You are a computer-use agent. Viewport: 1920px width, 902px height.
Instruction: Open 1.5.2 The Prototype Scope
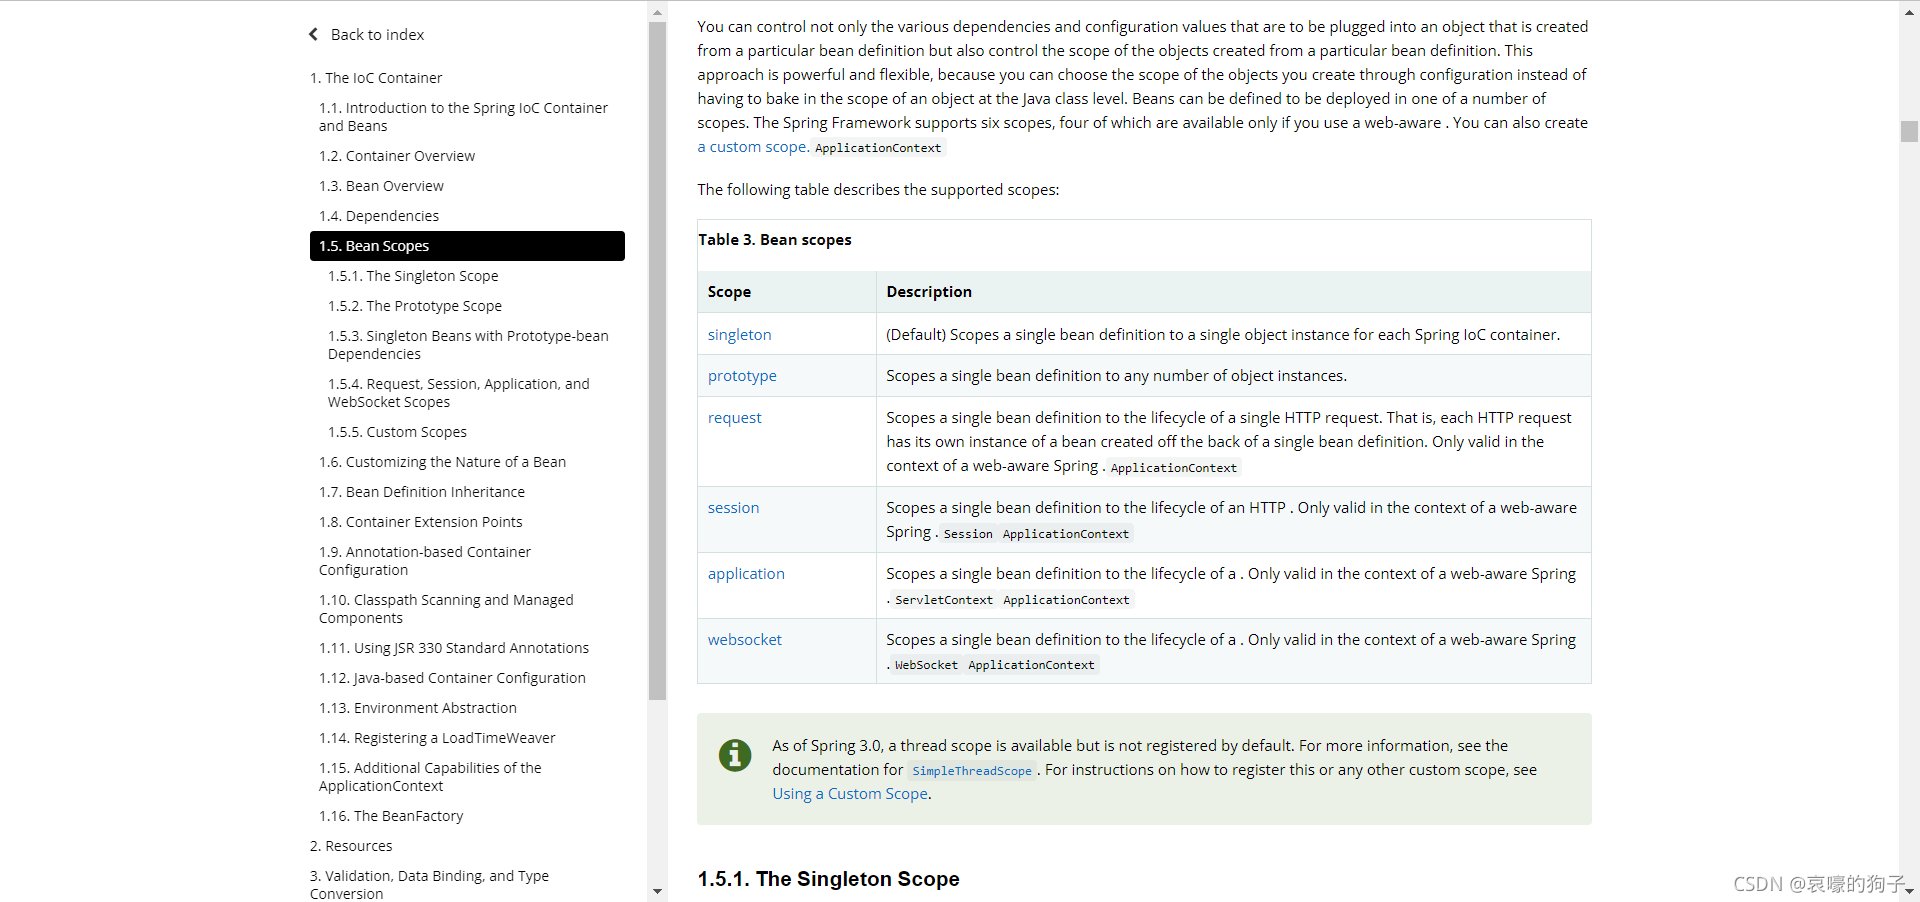pos(415,306)
